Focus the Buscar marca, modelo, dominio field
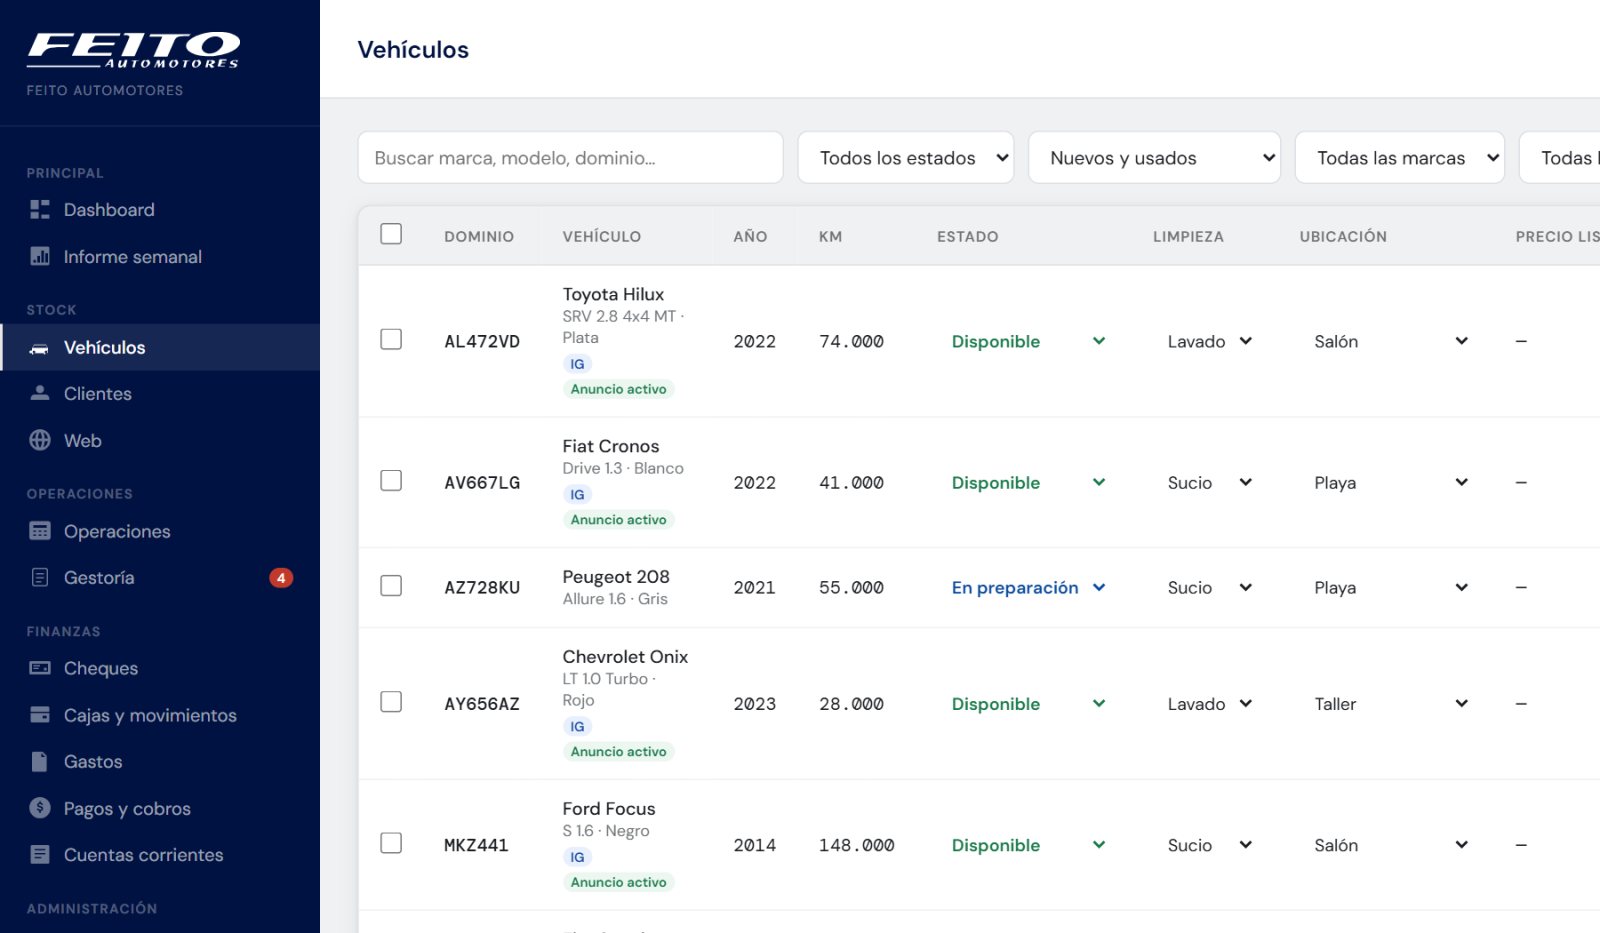1600x933 pixels. (x=570, y=157)
